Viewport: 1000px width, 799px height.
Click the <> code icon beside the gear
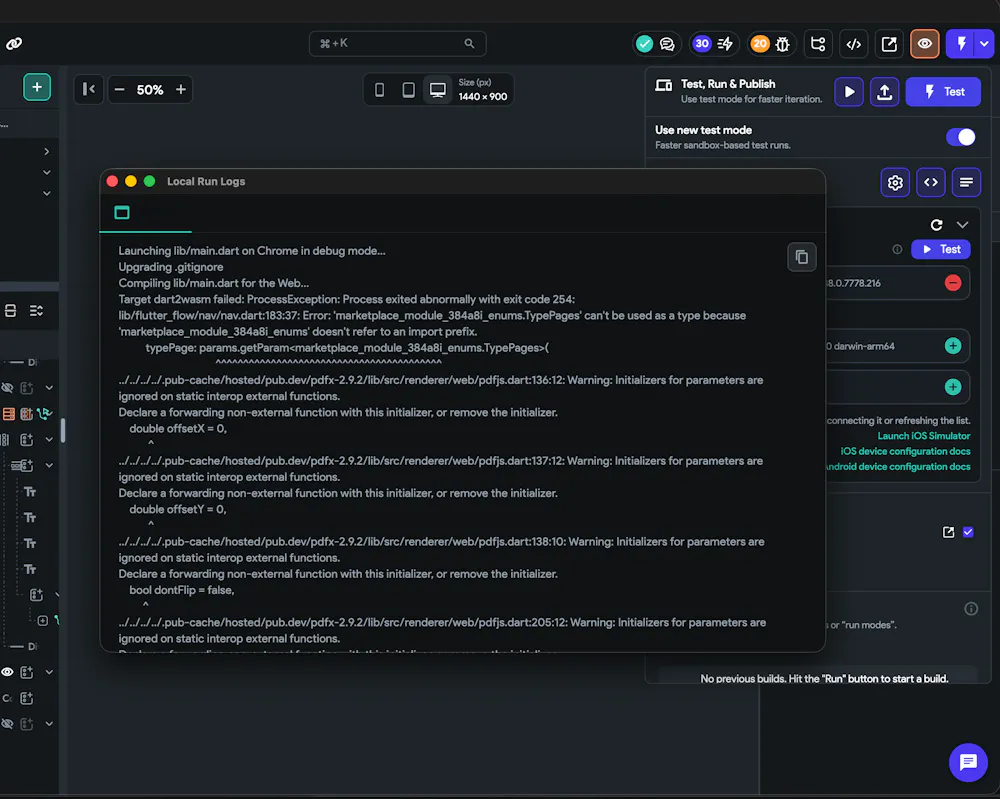coord(930,183)
